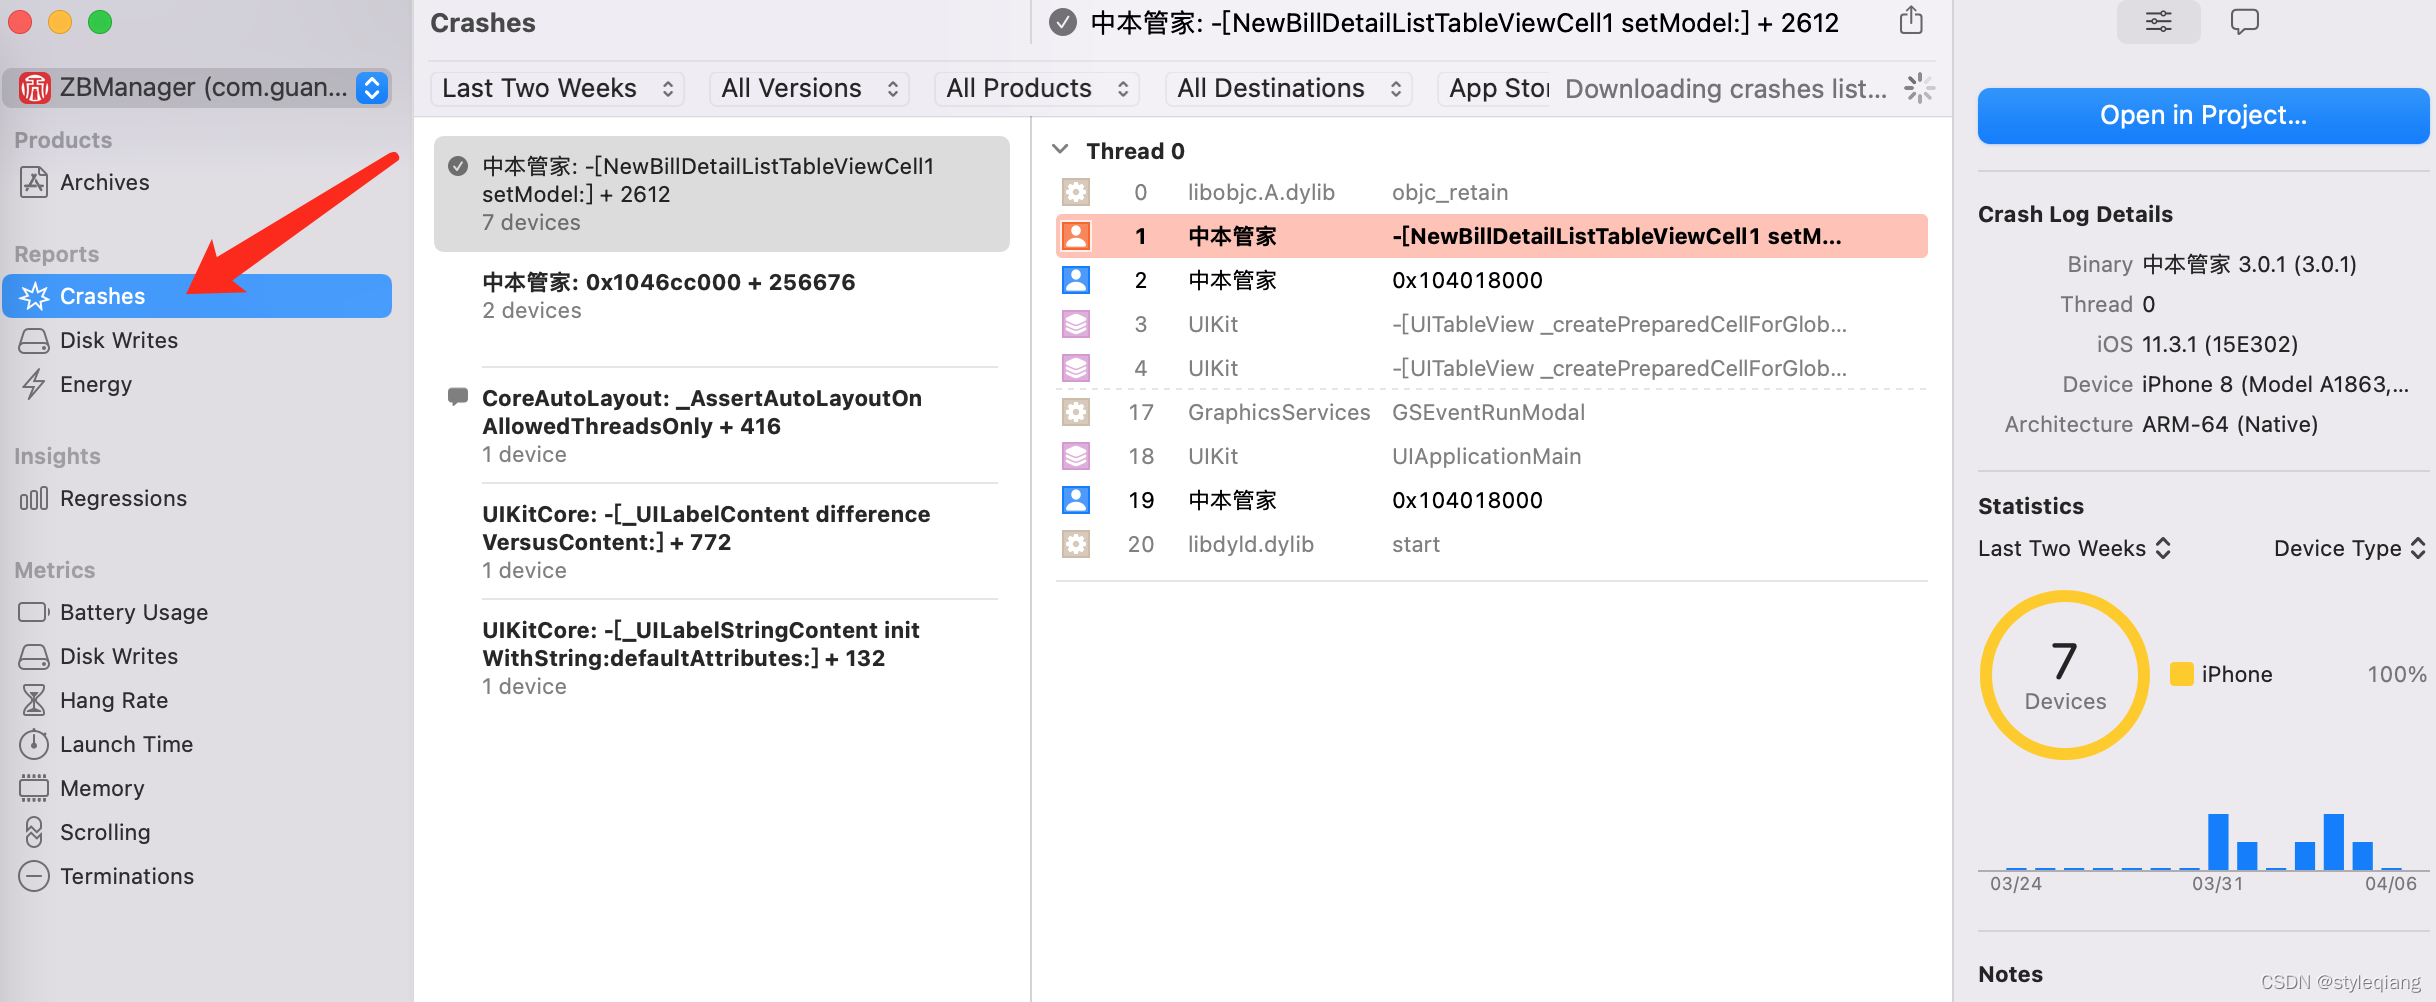The image size is (2436, 1002).
Task: Select frame 20 libdyld.dylib start
Action: tap(1491, 544)
